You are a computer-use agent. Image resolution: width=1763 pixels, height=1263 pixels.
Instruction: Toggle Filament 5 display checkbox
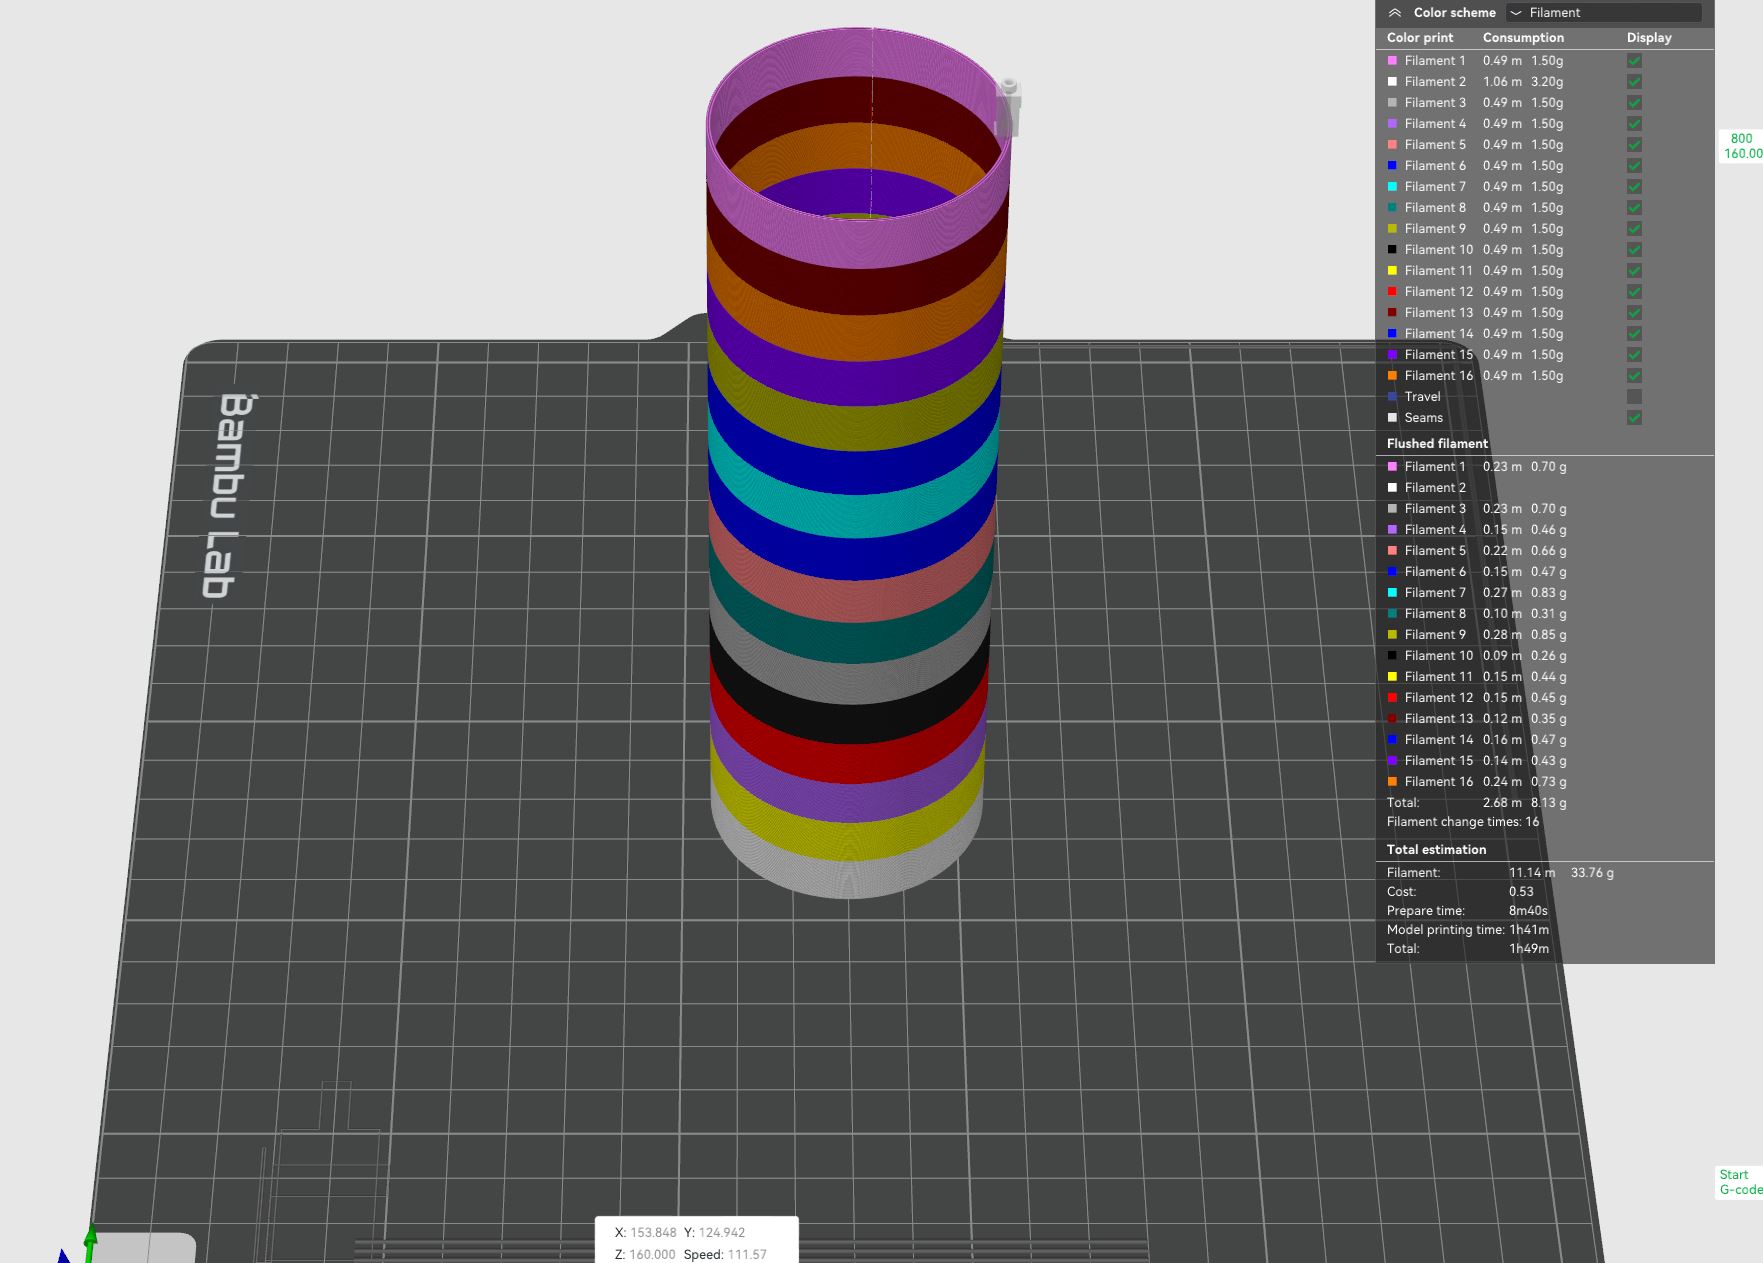click(x=1634, y=145)
